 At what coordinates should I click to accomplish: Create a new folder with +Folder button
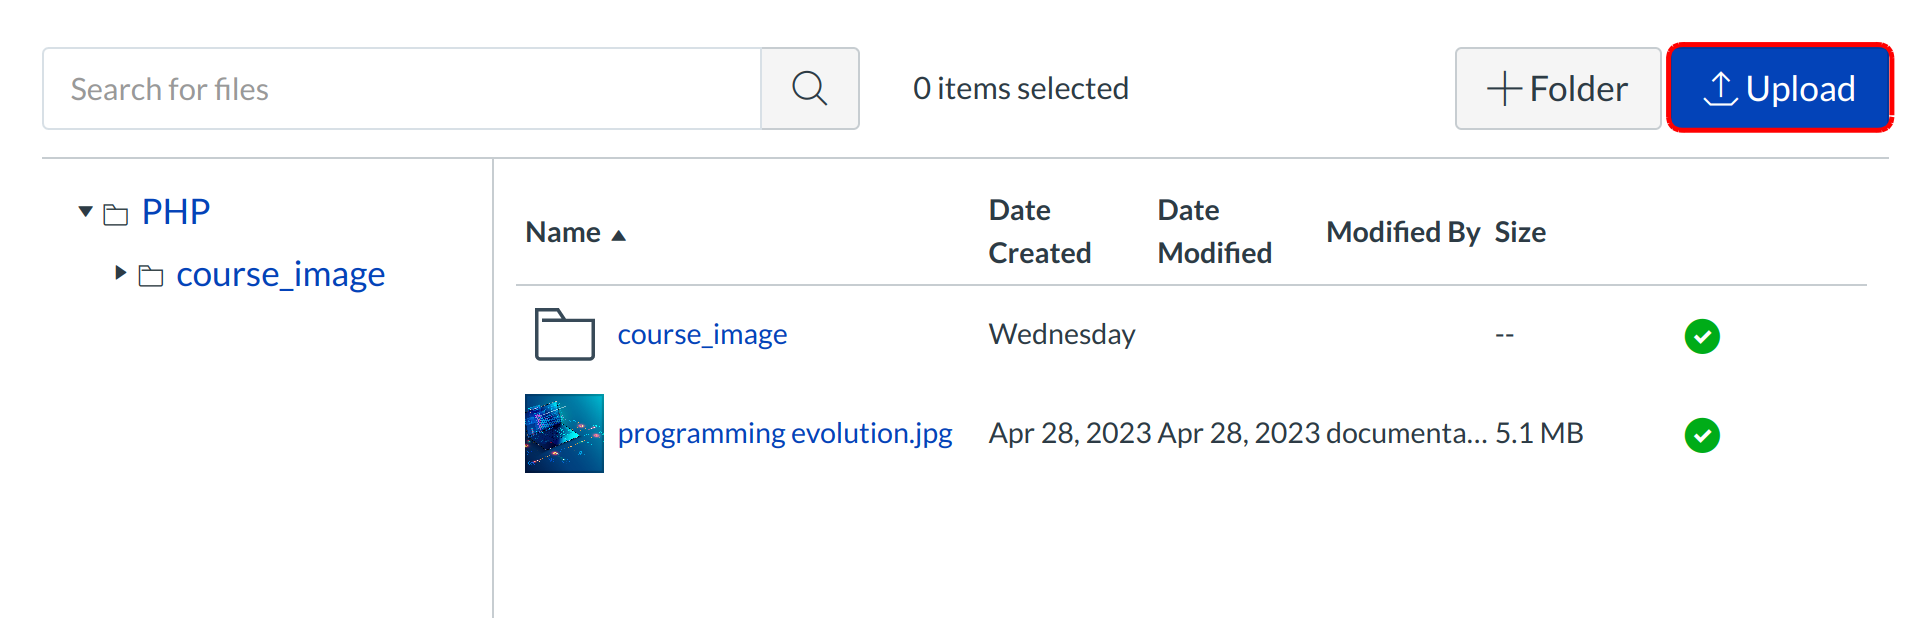coord(1557,89)
